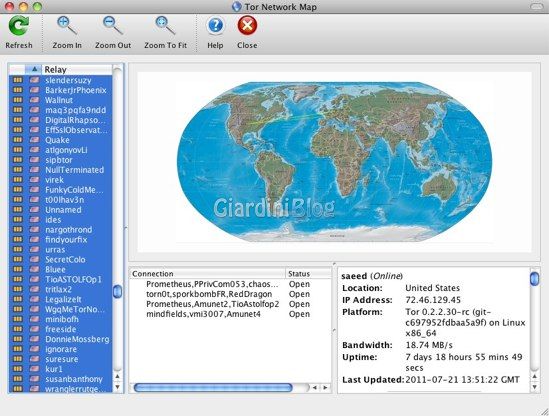Image resolution: width=549 pixels, height=416 pixels.
Task: Click the connection list scroll right arrow
Action: (x=325, y=387)
